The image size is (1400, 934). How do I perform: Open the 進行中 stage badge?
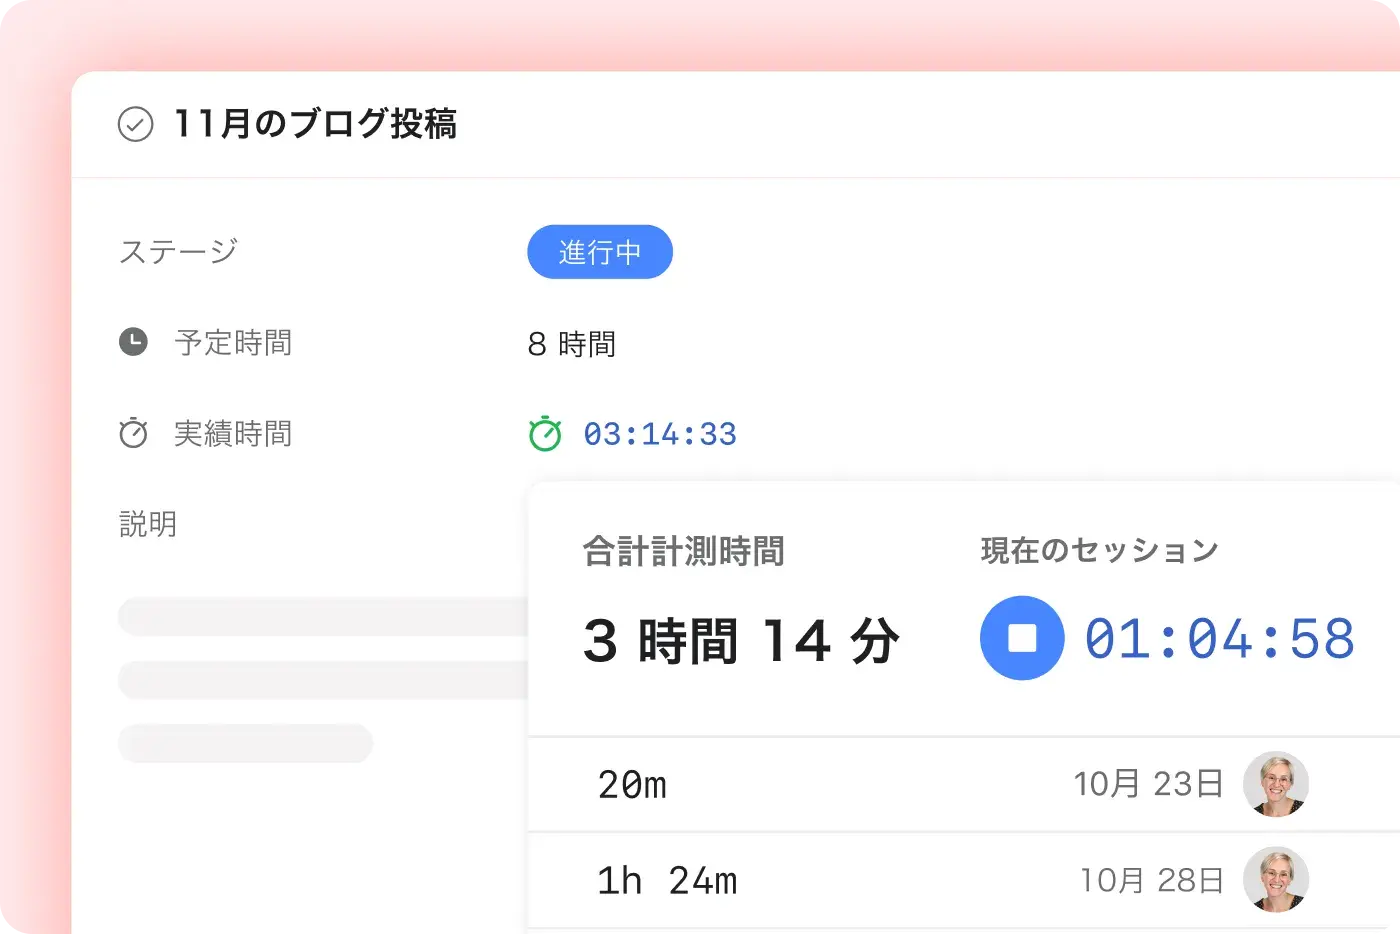[x=600, y=252]
